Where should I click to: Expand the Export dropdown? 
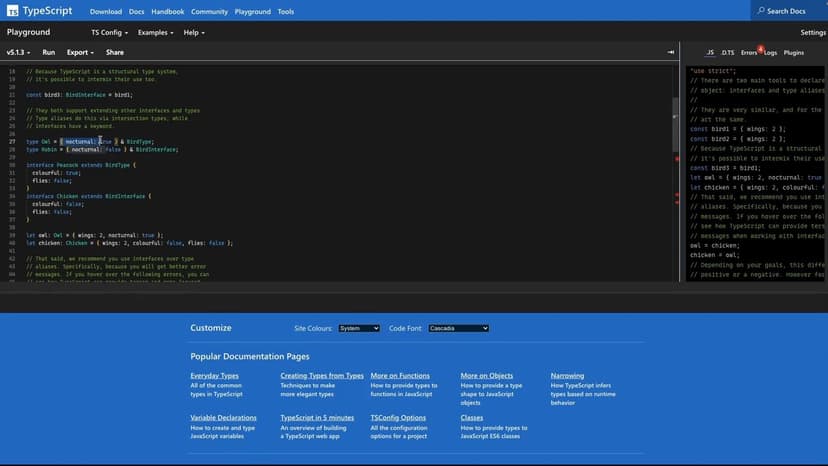coord(80,52)
